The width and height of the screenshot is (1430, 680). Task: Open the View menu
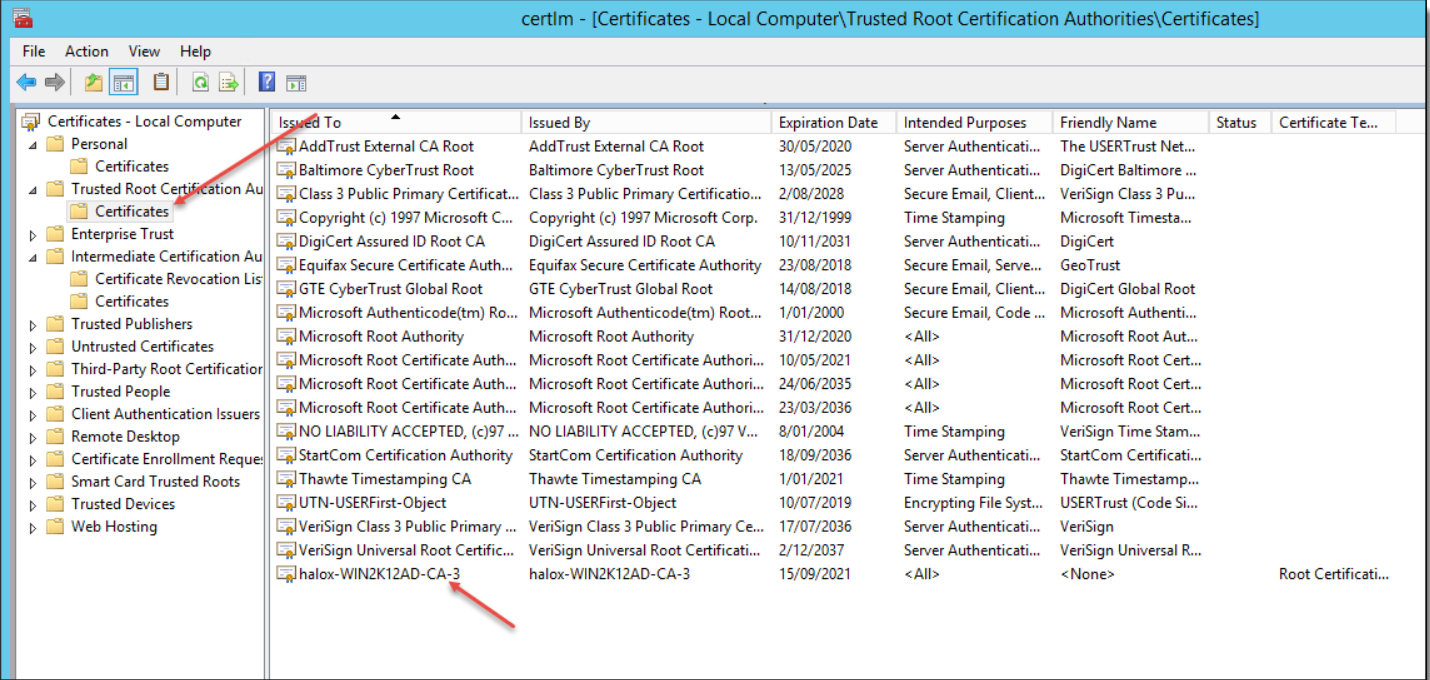(144, 51)
